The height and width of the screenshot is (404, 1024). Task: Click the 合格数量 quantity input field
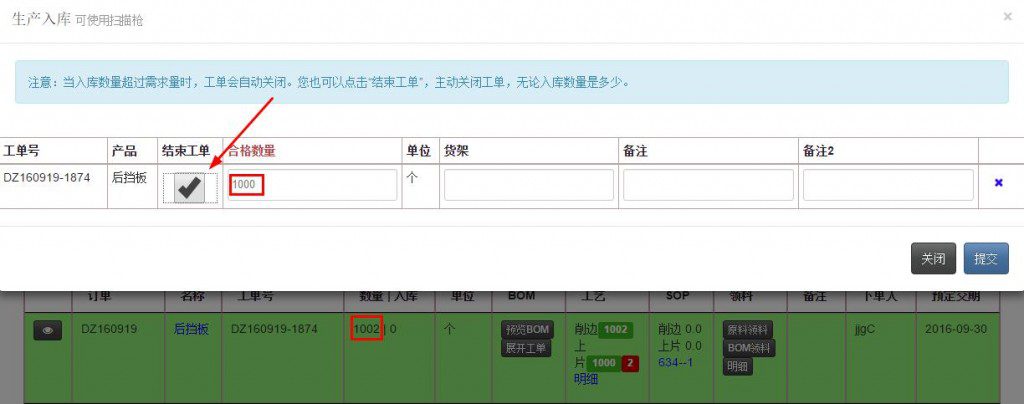coord(311,185)
